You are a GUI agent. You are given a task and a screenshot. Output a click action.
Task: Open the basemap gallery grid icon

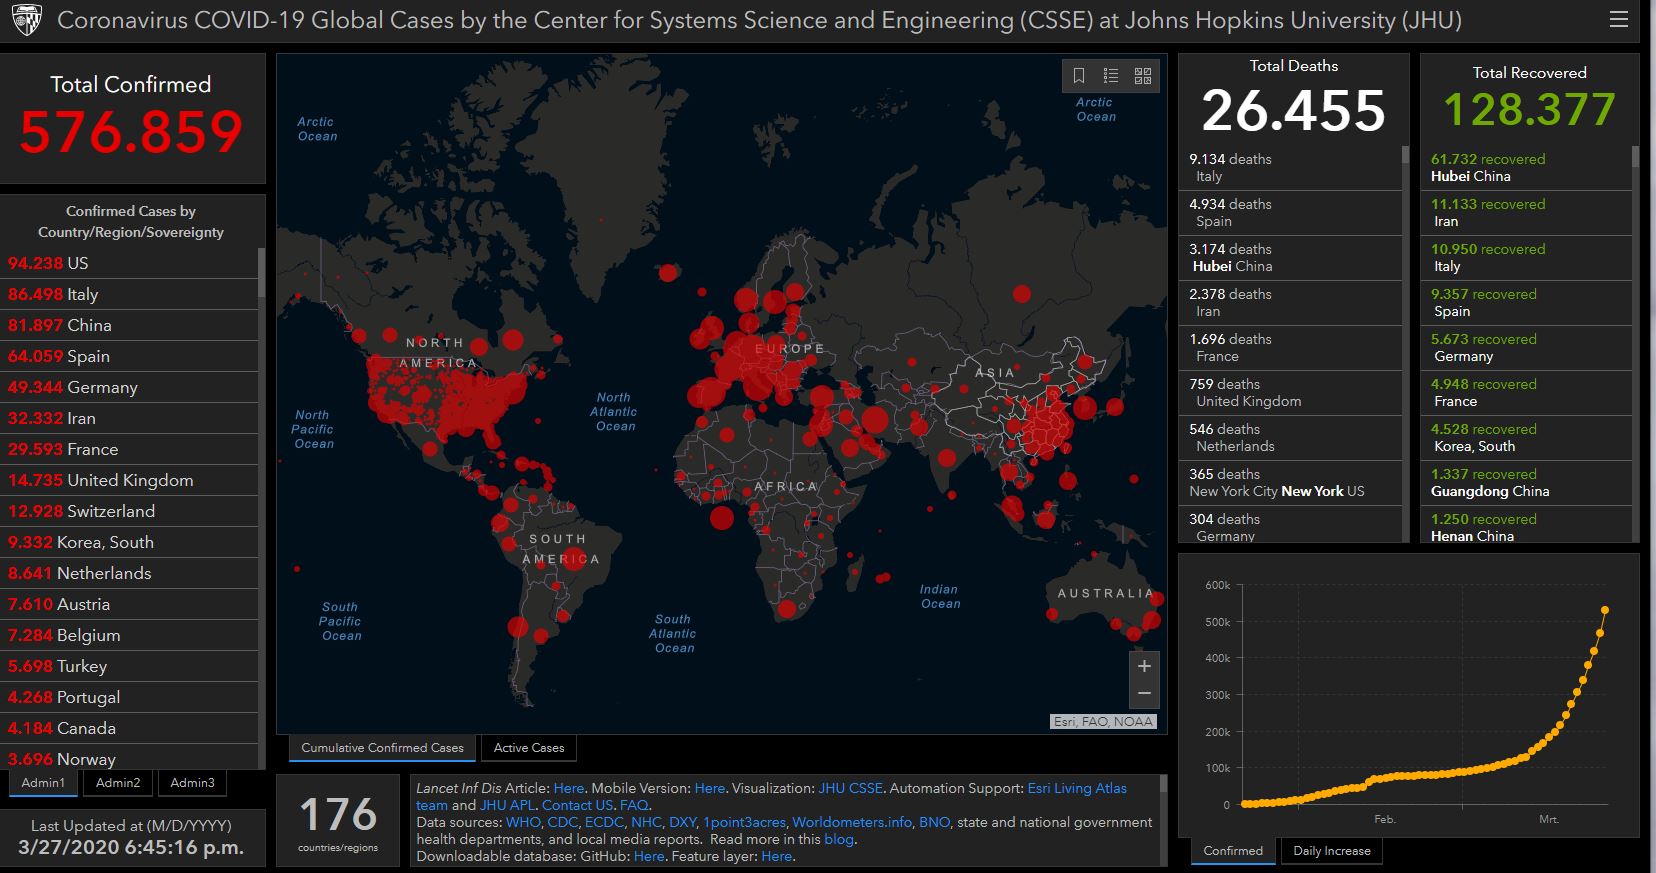[x=1143, y=76]
